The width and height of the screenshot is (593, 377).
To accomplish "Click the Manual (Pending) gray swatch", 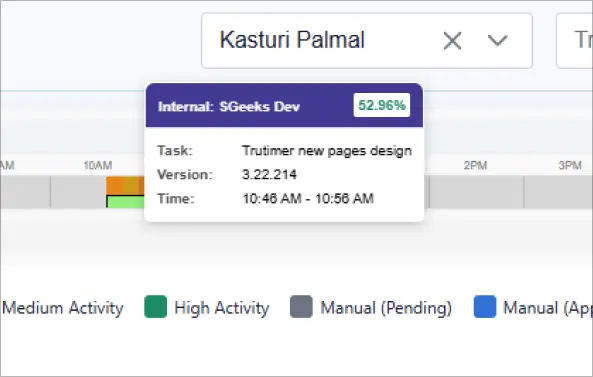I will pyautogui.click(x=301, y=307).
